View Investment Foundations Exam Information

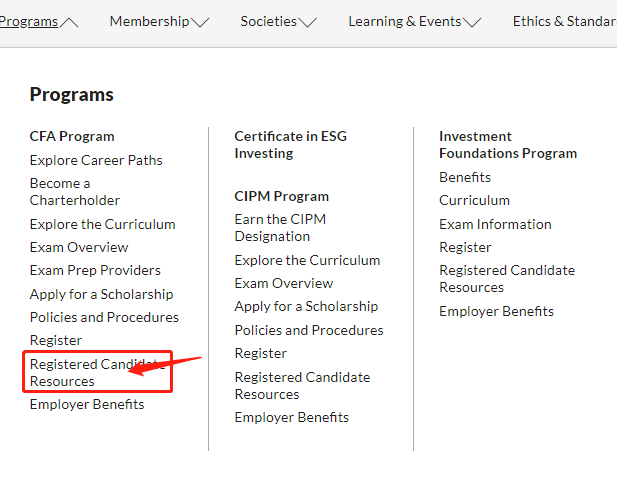(x=495, y=224)
